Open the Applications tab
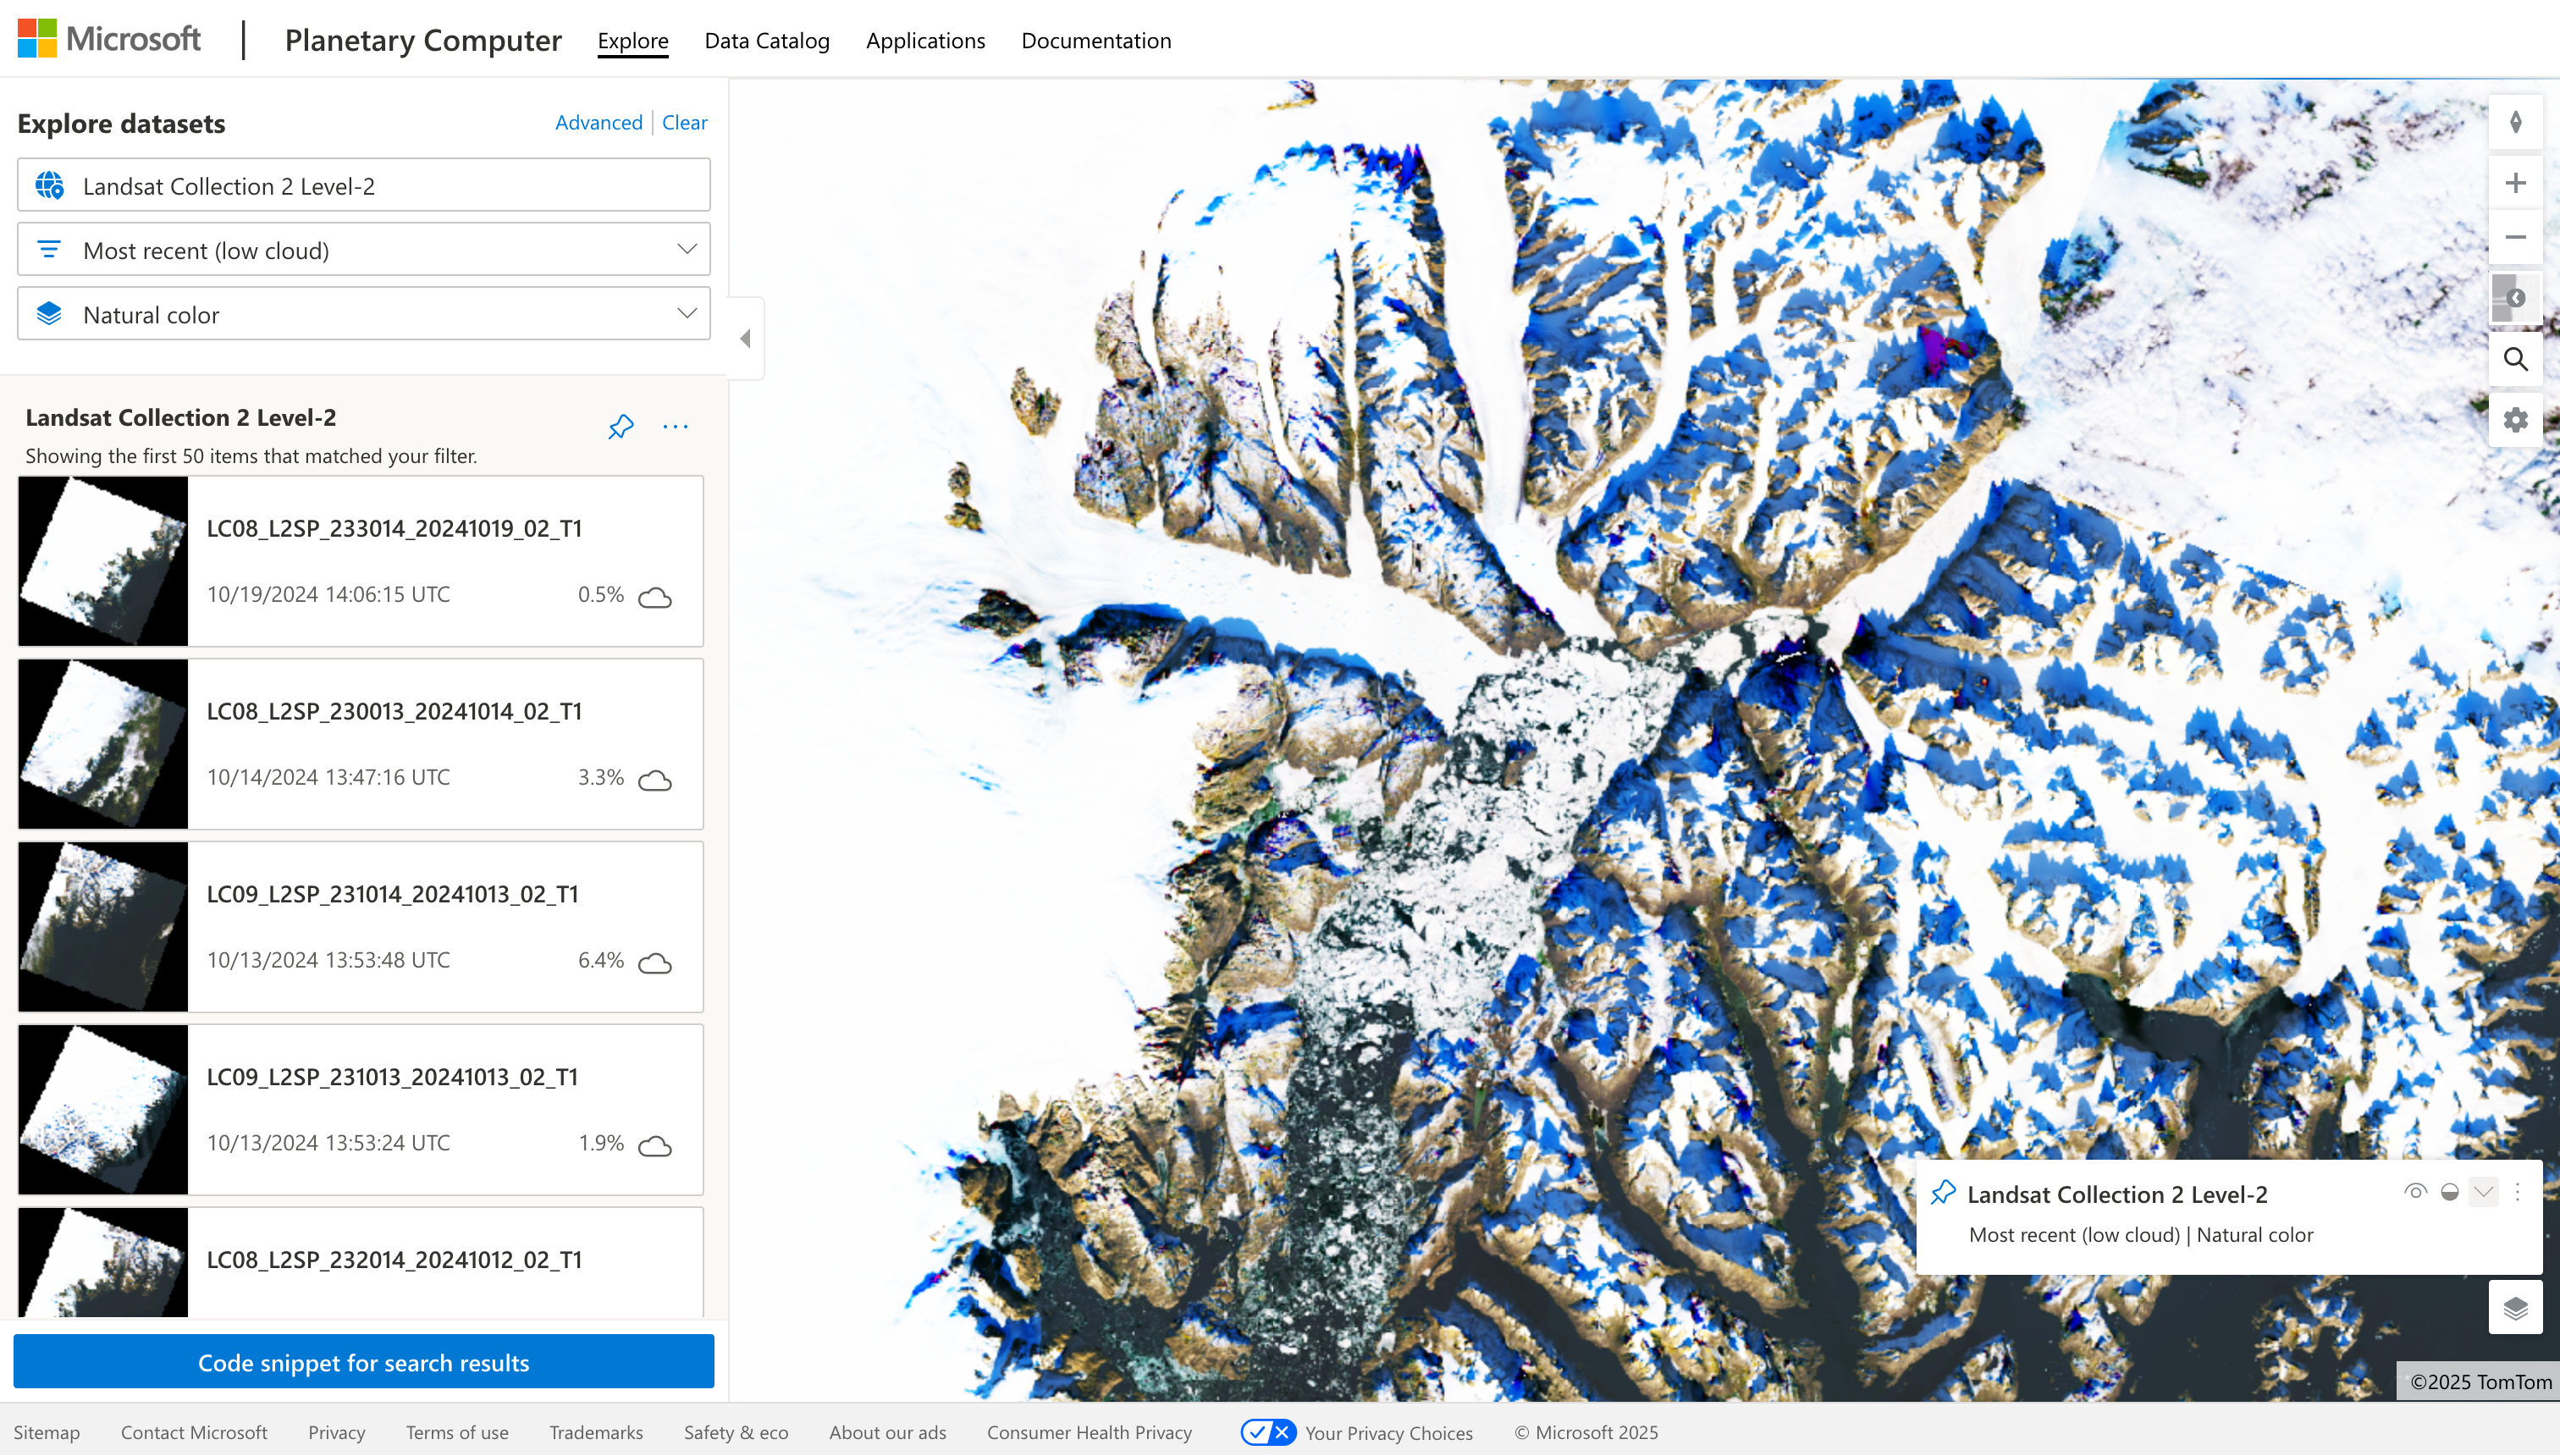 coord(925,41)
